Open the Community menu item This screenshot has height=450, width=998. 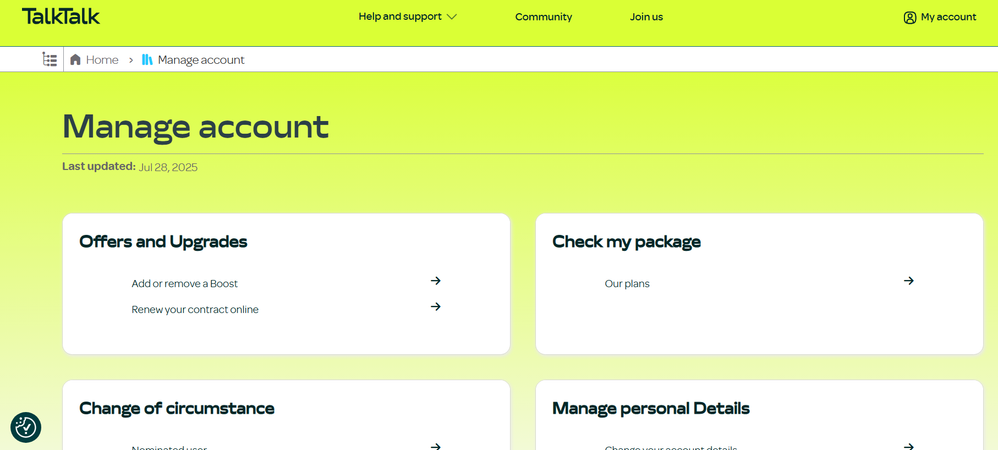(x=544, y=17)
